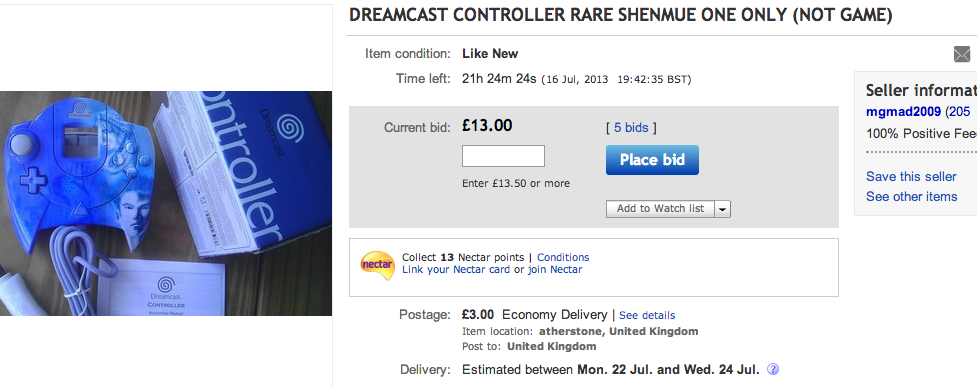
Task: Click the bid amount input field
Action: (503, 156)
